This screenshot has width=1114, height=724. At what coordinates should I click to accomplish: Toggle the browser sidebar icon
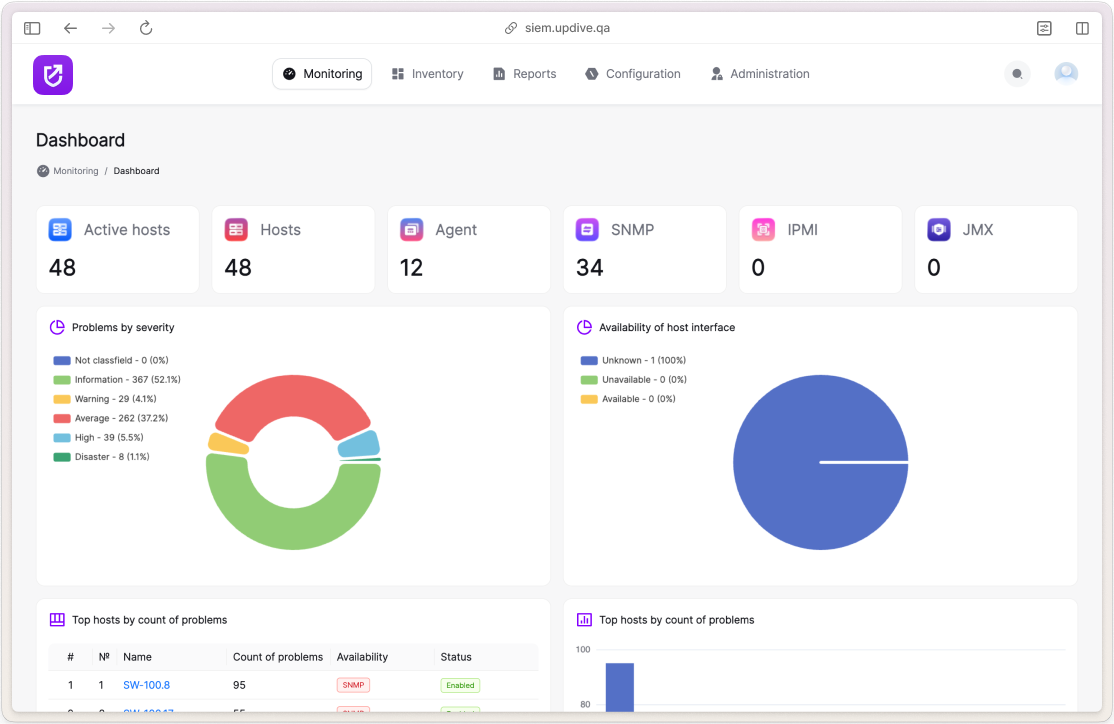pyautogui.click(x=32, y=28)
